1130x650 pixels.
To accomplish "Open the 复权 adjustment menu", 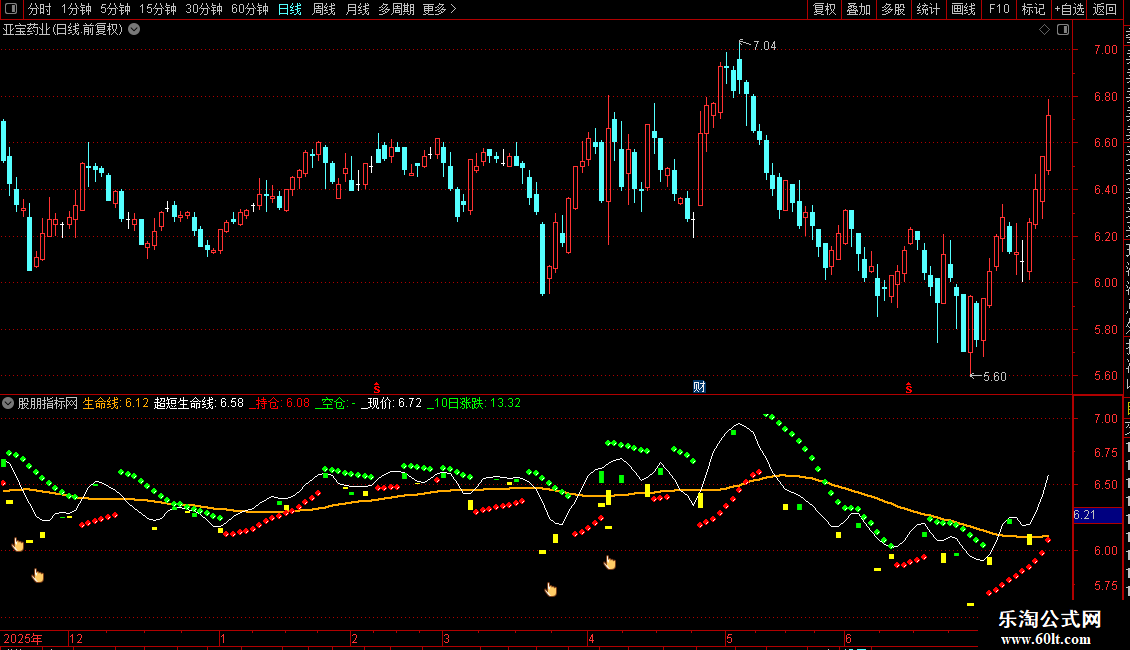I will click(x=824, y=9).
